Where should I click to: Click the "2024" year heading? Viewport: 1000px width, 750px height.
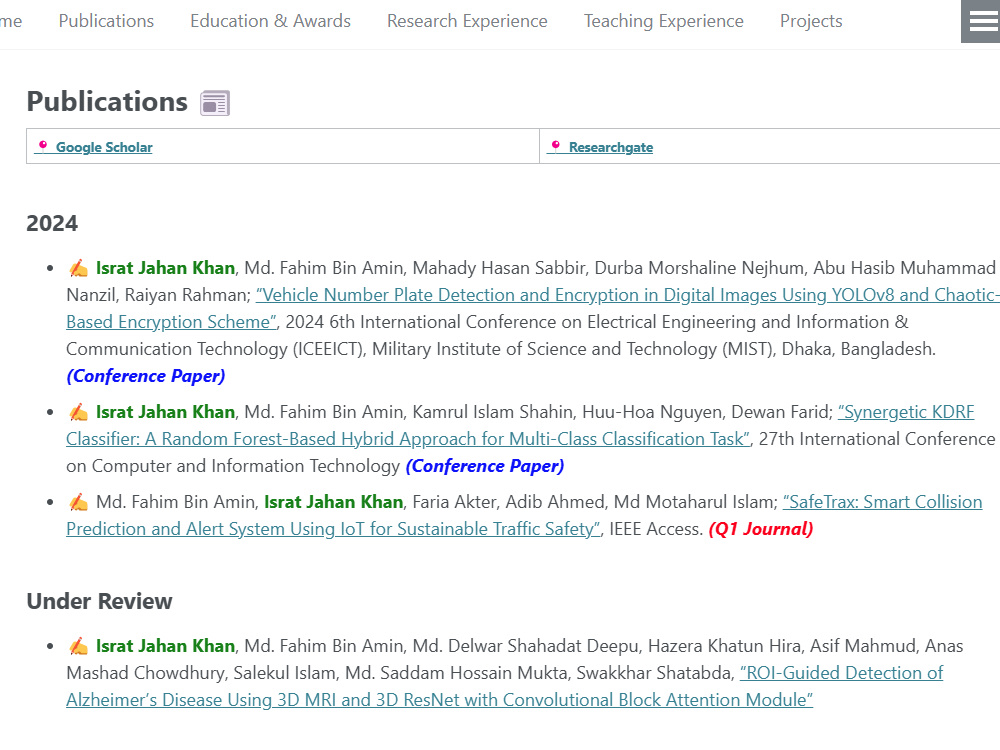point(52,223)
